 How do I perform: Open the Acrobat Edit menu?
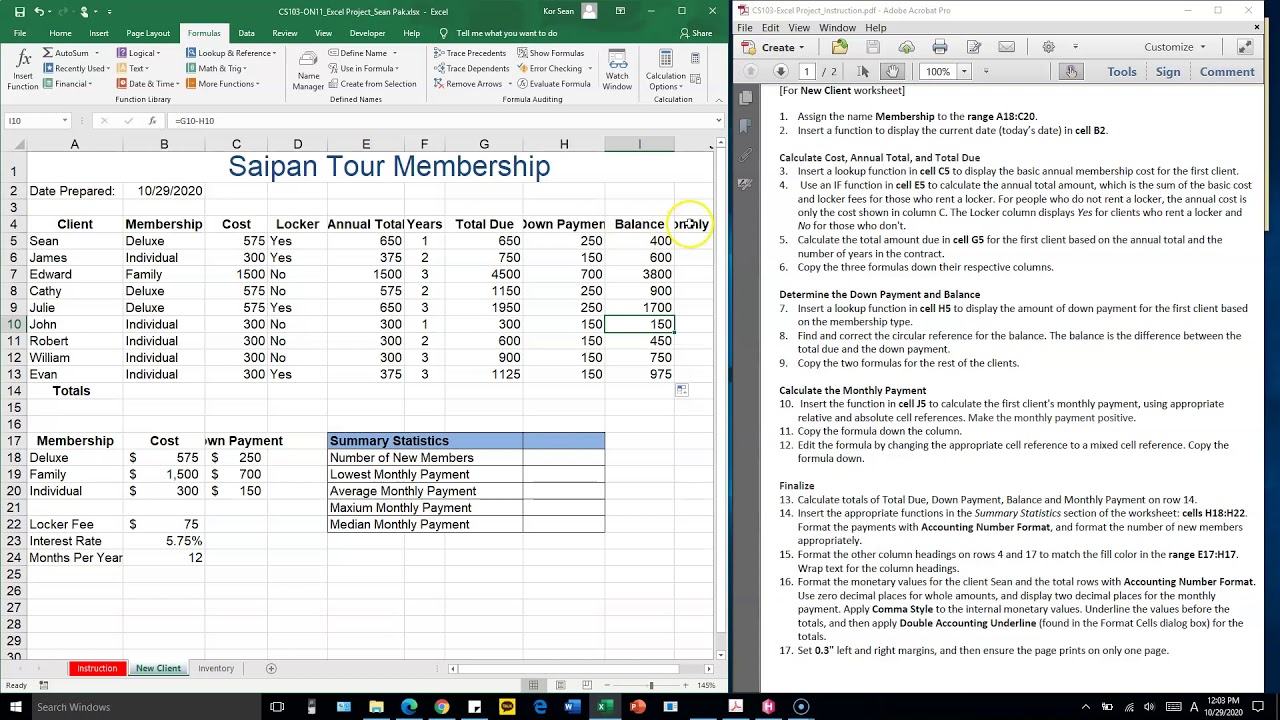pos(770,28)
